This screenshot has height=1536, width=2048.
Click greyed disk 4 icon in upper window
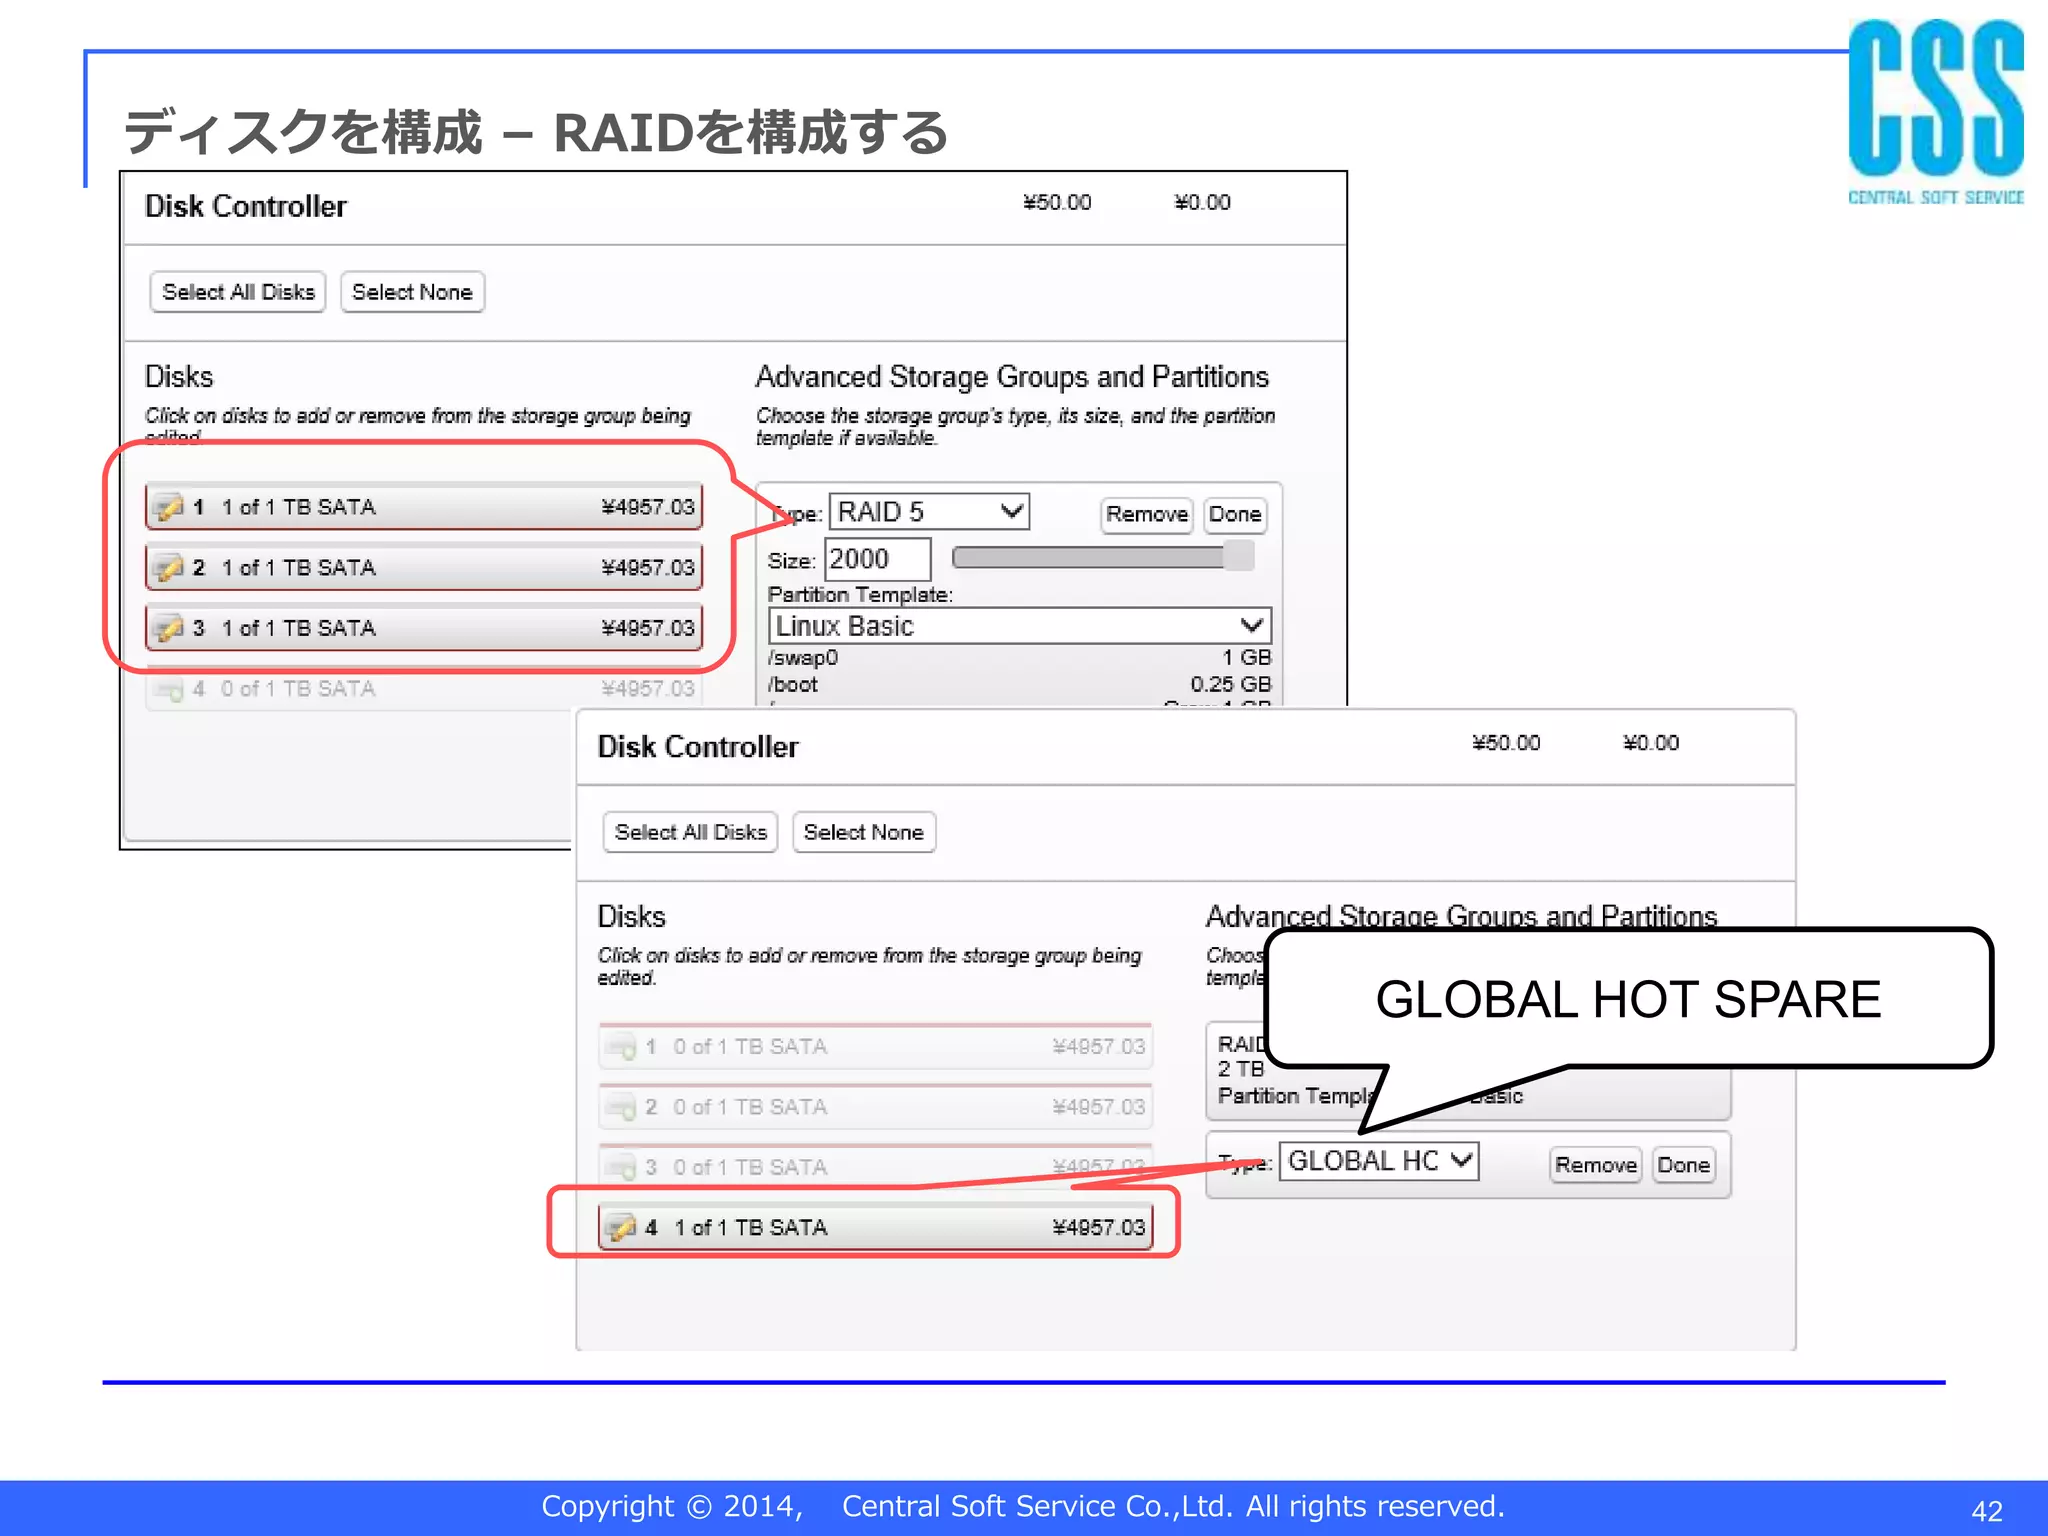(169, 689)
